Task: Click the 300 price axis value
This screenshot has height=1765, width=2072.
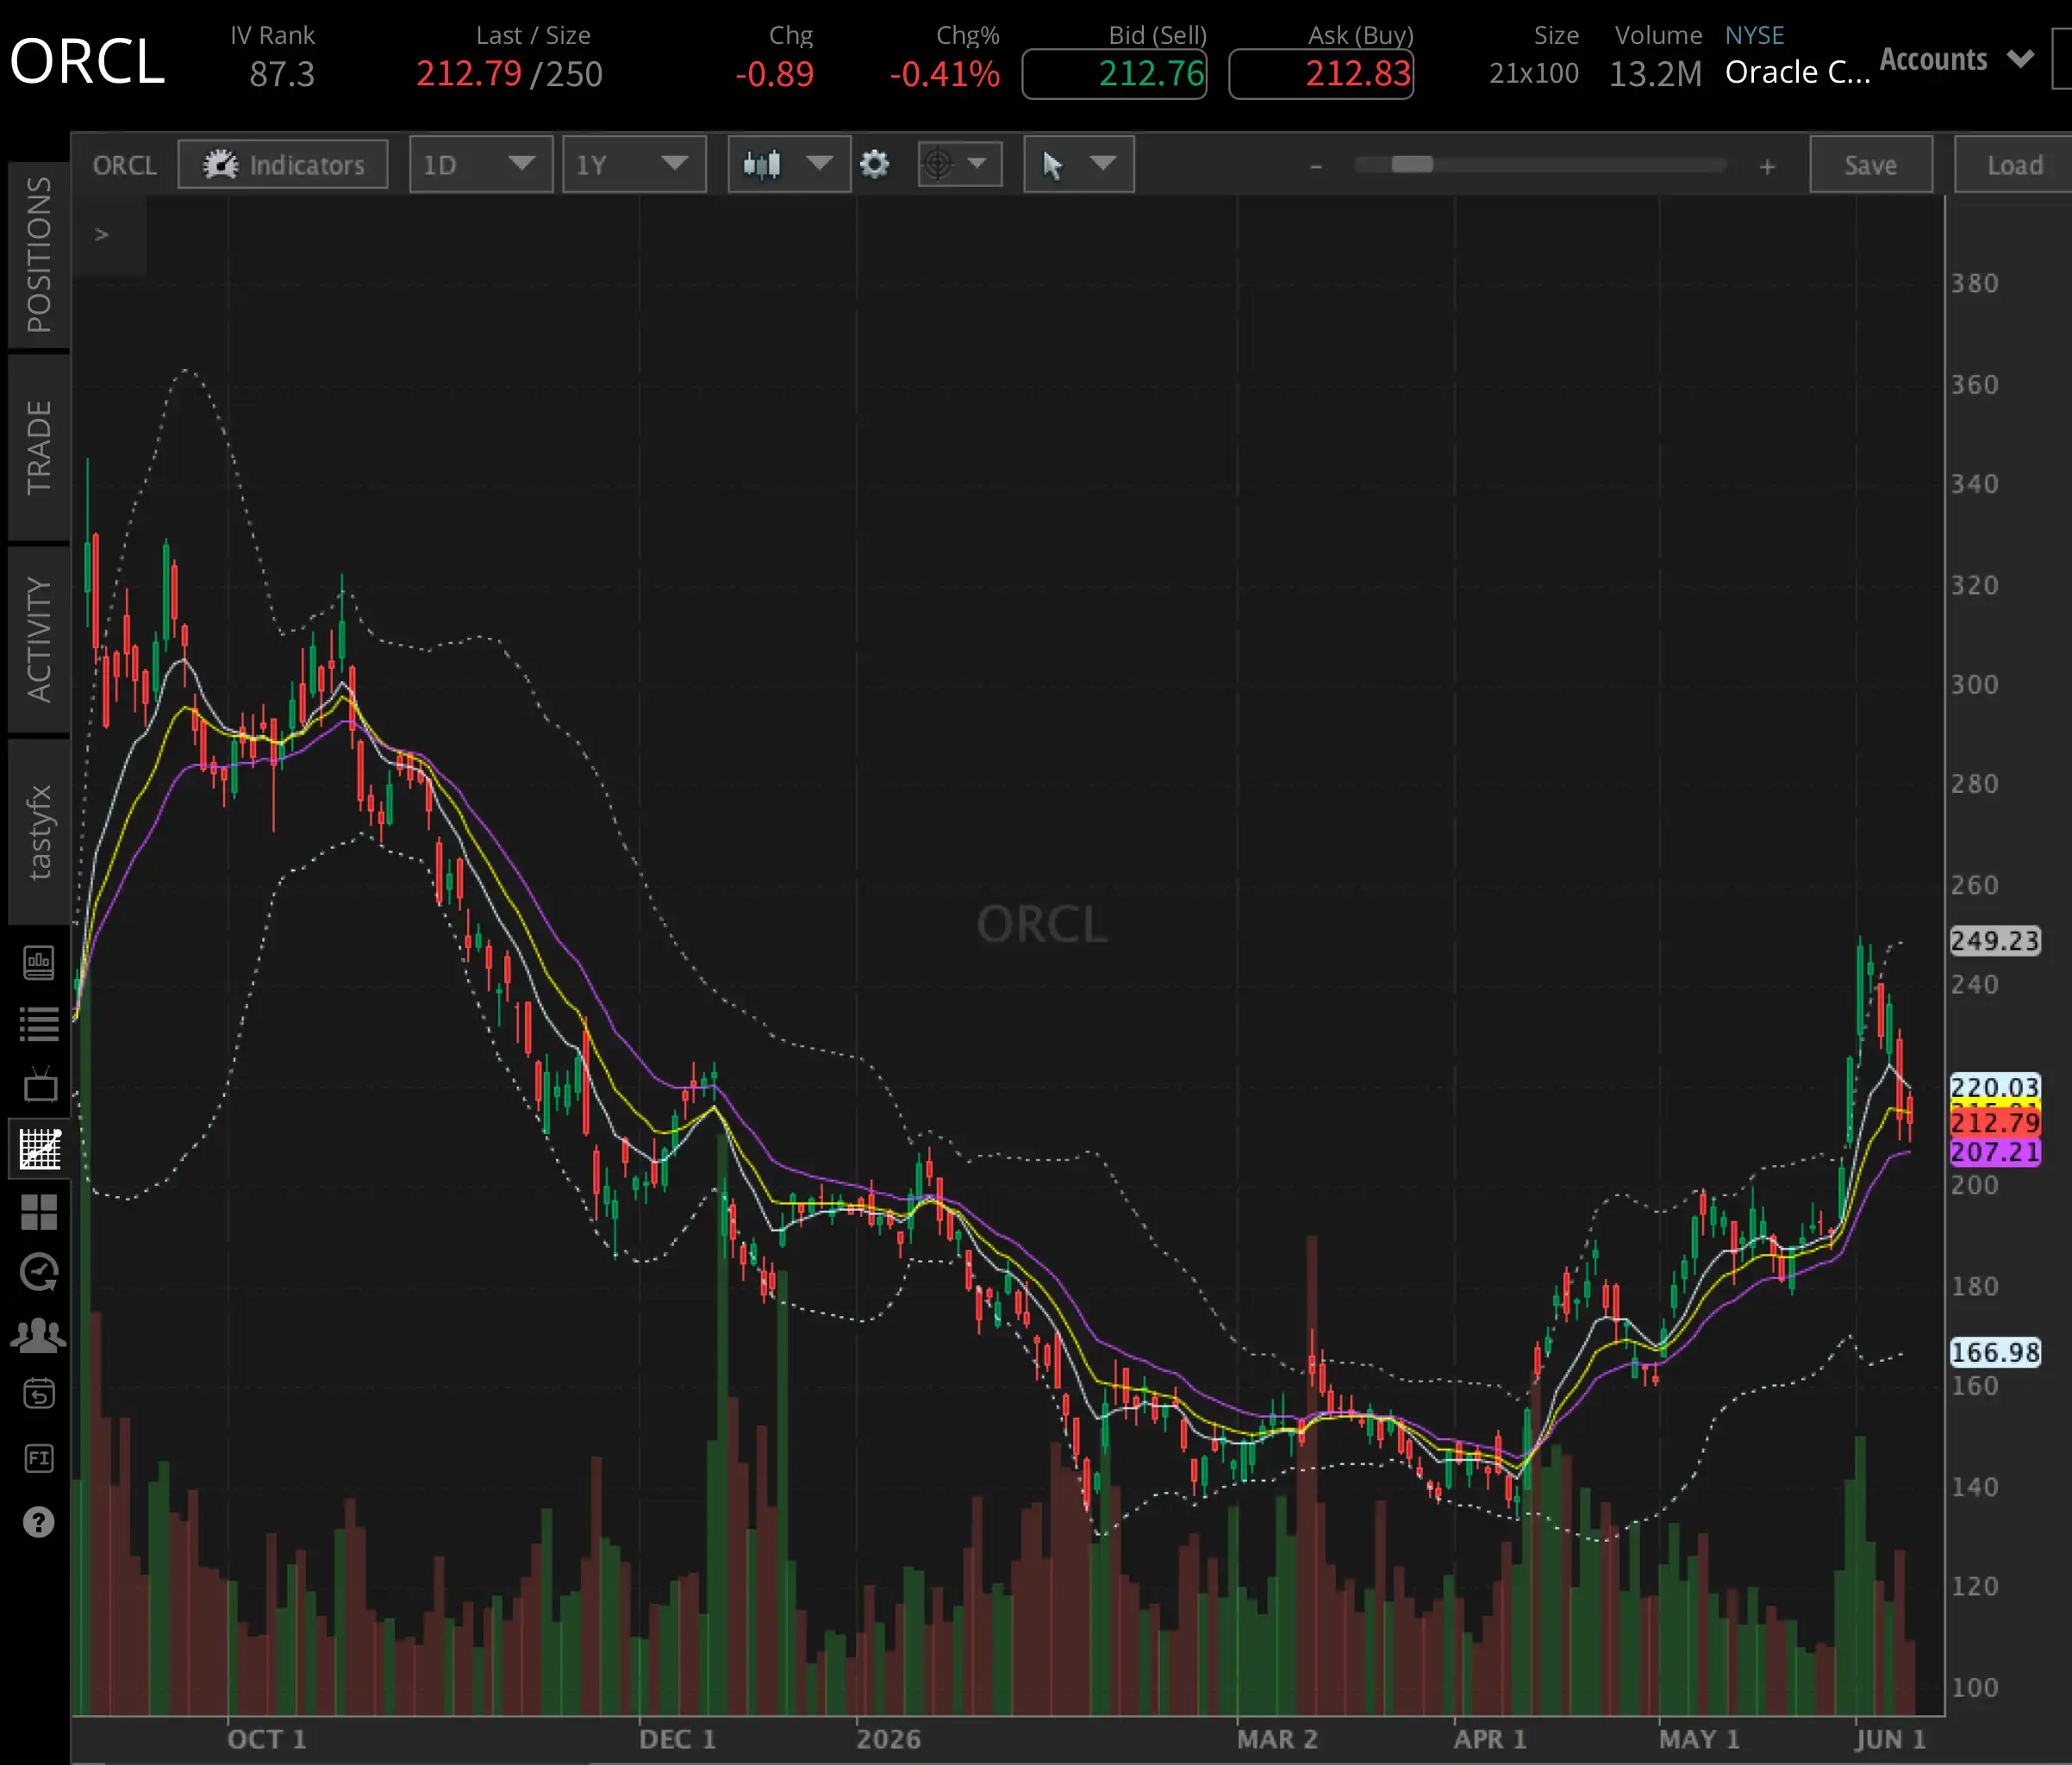Action: 1974,684
